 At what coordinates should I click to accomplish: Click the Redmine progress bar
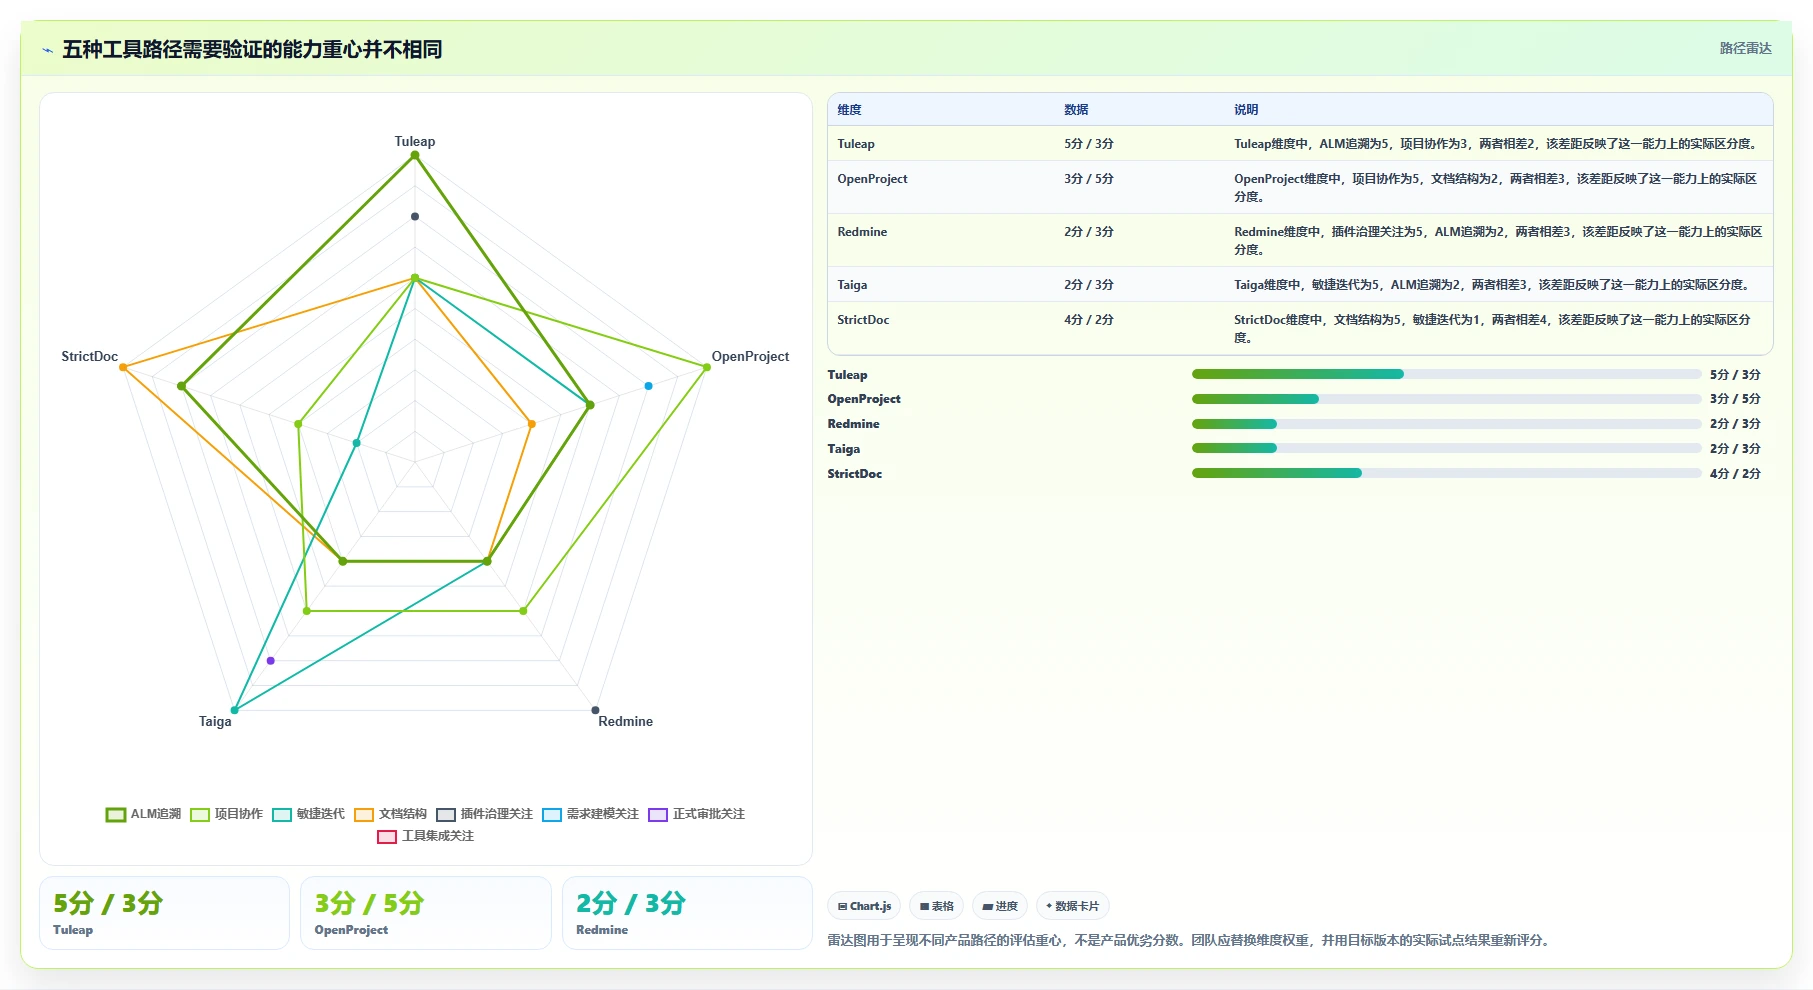1446,424
